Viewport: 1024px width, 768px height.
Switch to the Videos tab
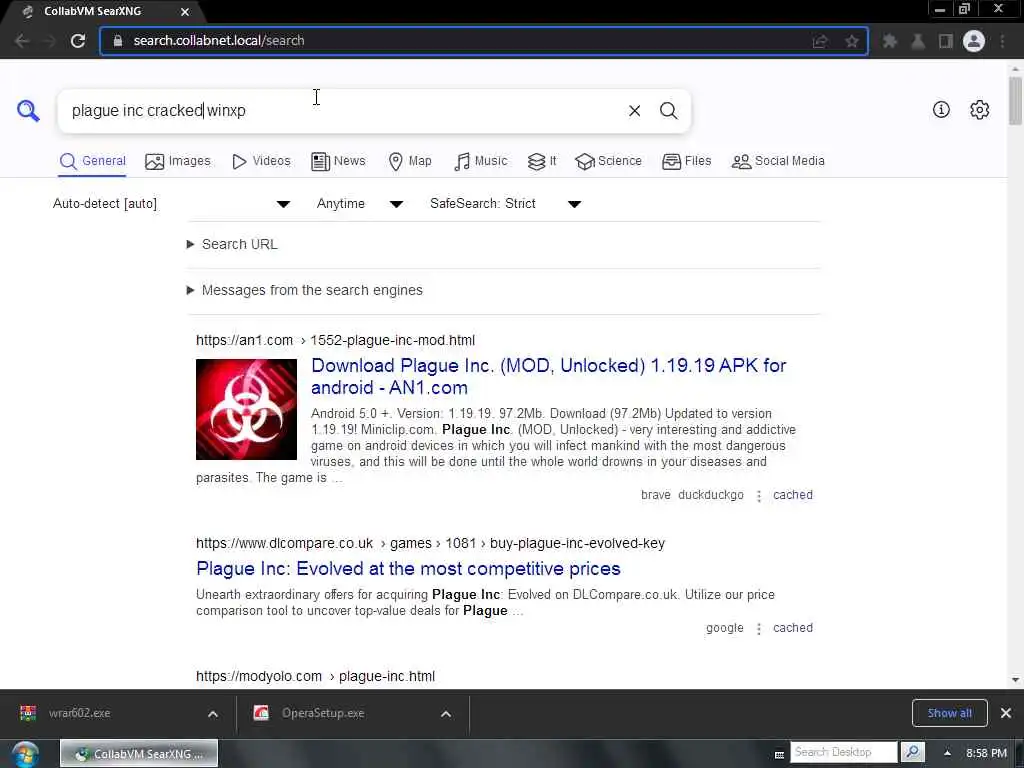point(261,161)
